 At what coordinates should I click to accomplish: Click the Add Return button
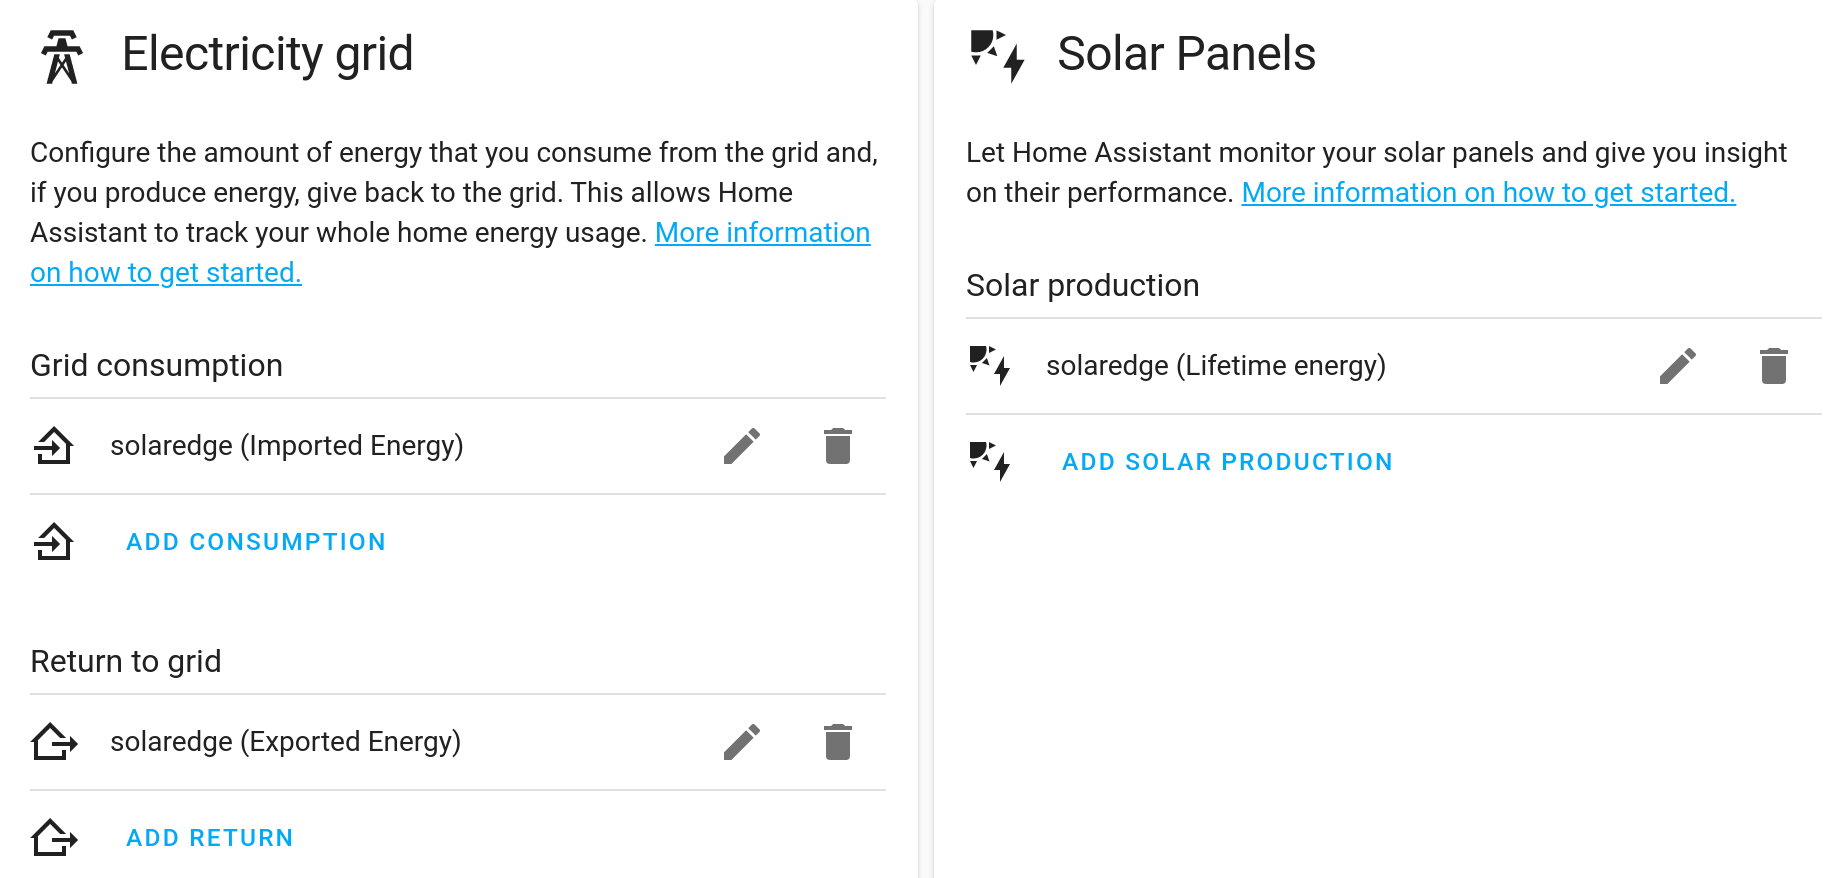(210, 838)
